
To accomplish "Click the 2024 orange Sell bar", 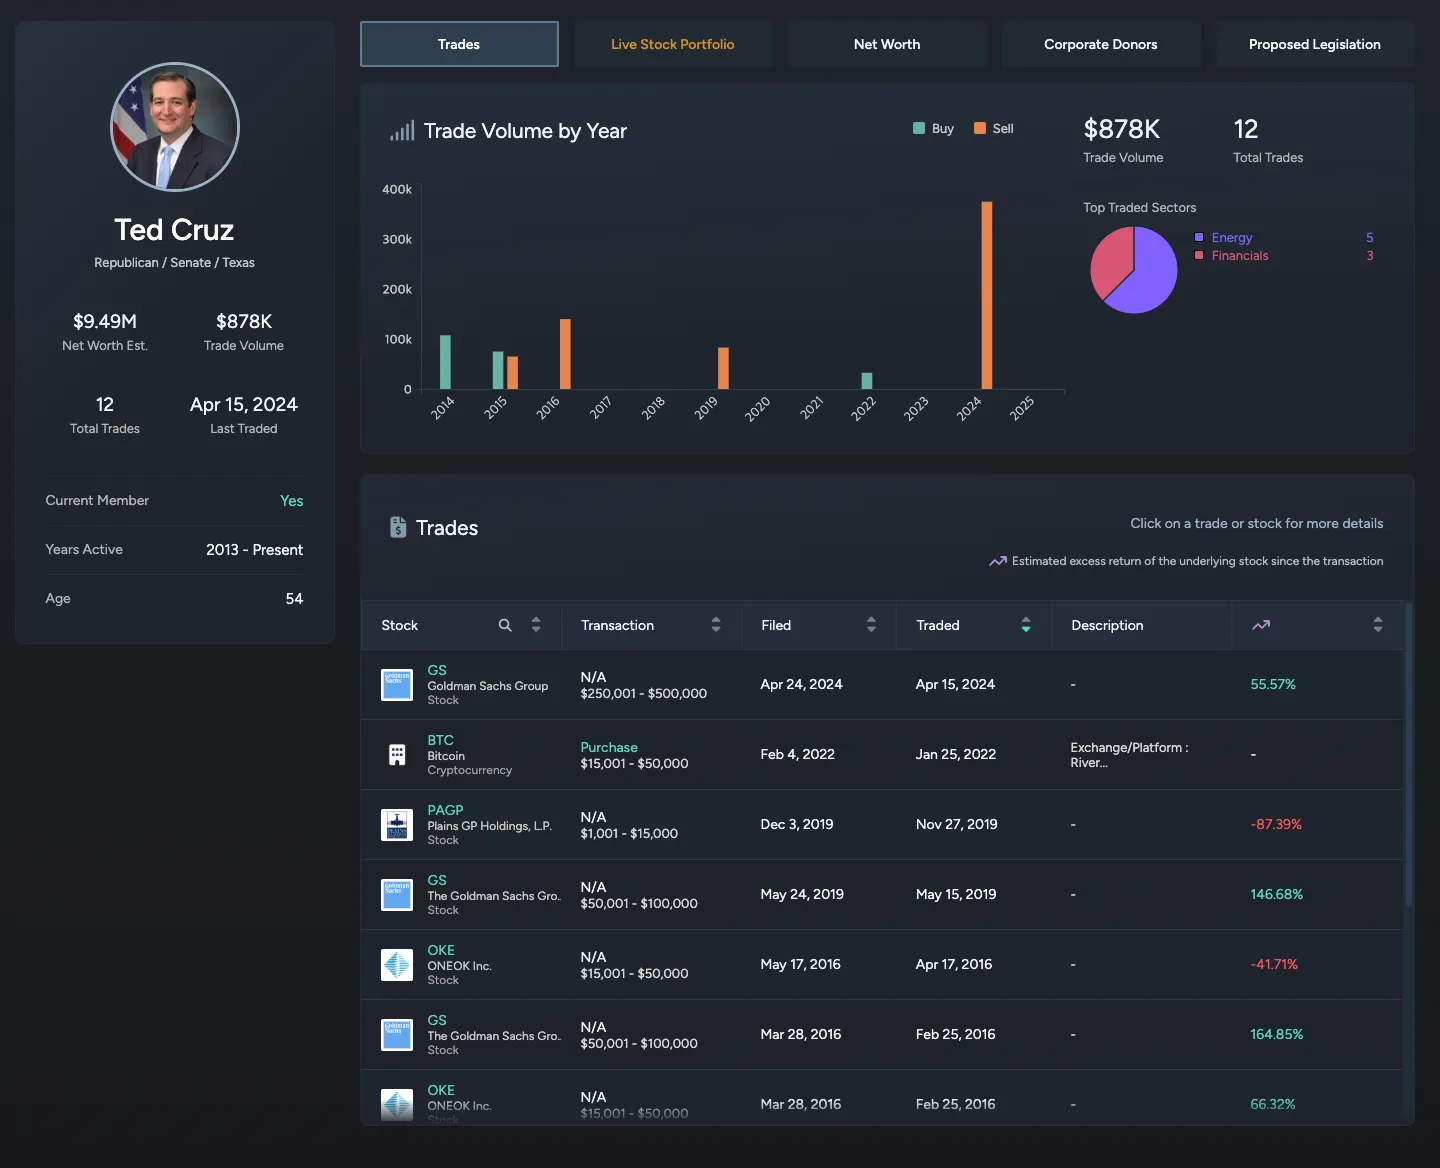I will coord(987,295).
